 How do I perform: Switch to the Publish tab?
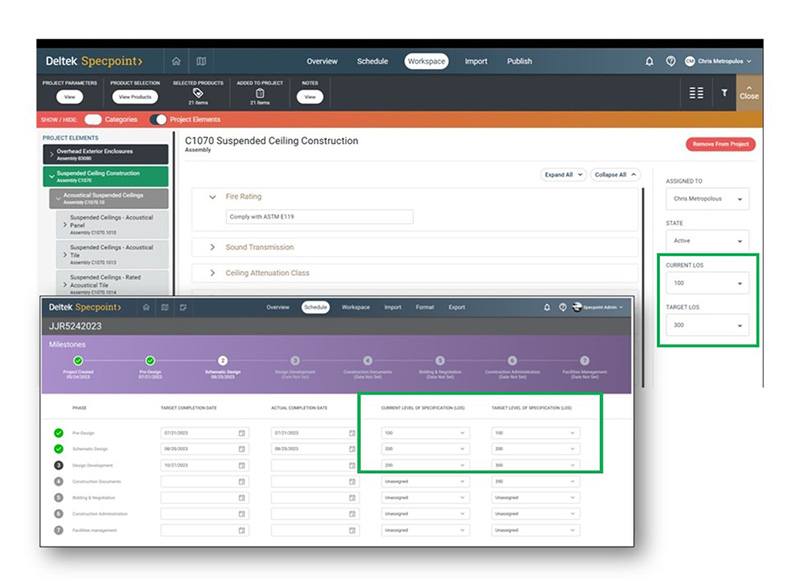click(519, 61)
